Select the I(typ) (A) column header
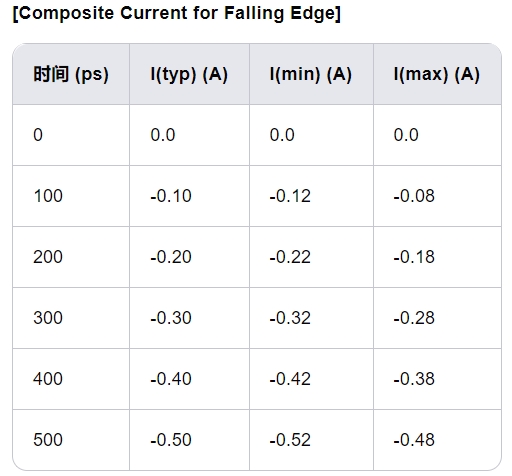Screen dimensions: 512x476 pyautogui.click(x=189, y=74)
